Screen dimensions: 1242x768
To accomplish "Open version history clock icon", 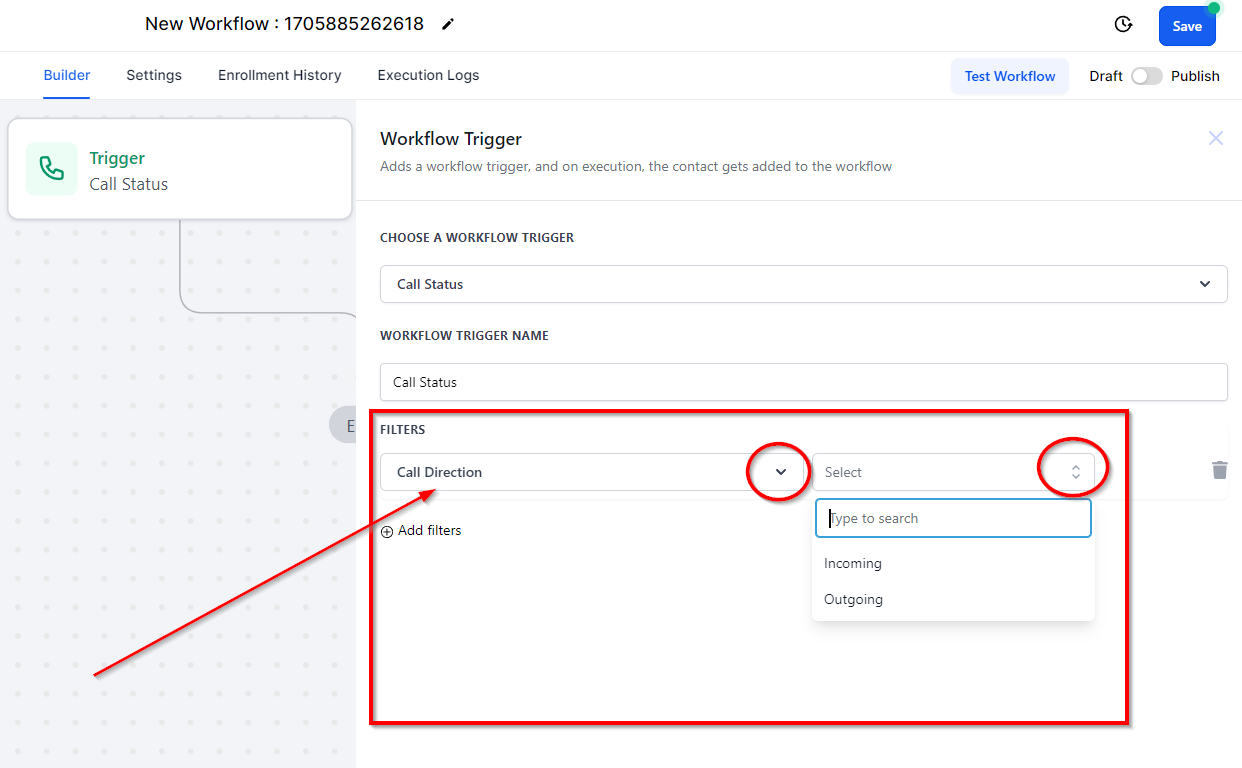I will (1123, 25).
